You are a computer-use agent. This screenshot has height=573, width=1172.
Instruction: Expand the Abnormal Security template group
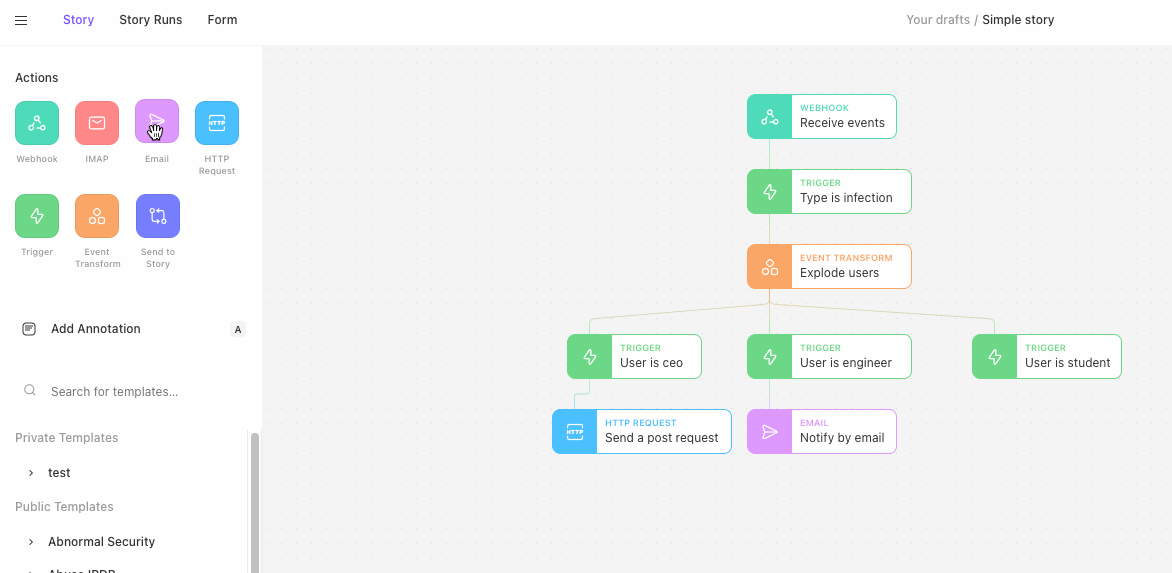[31, 542]
